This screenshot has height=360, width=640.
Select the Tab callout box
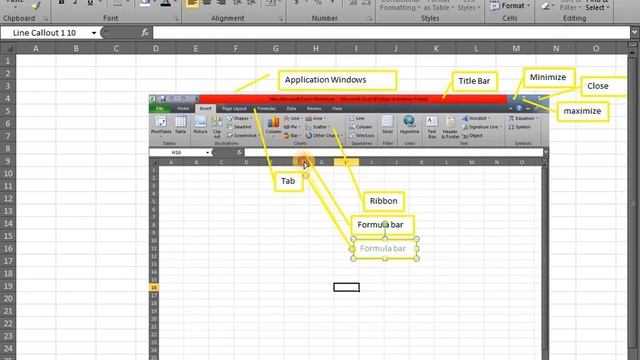point(288,181)
